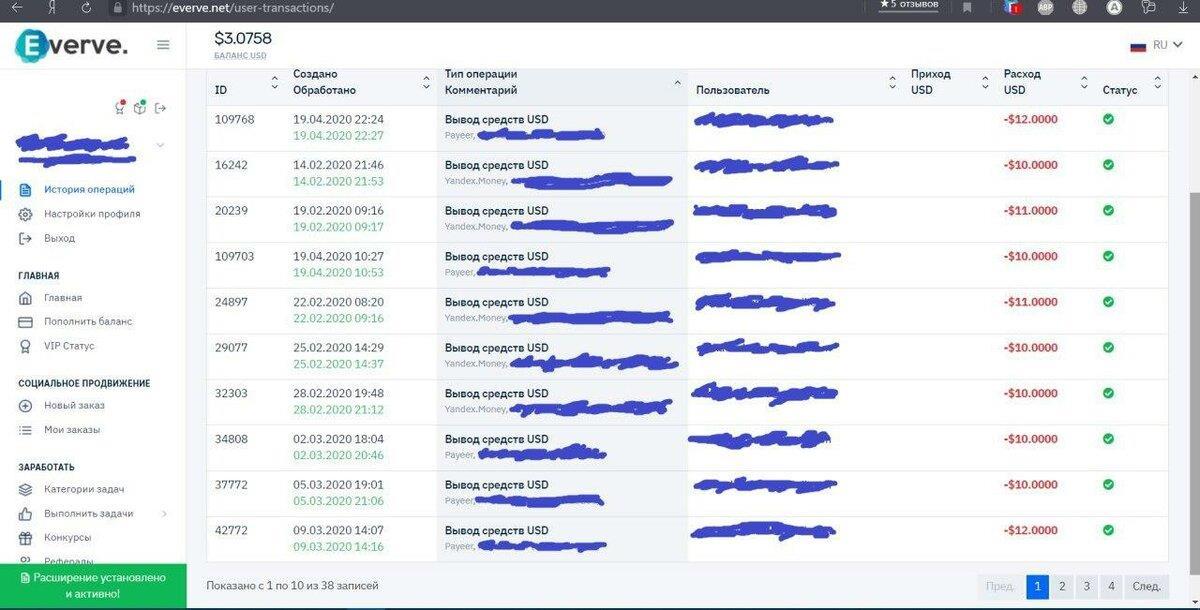
Task: Open the AdBlock Plus extension icon
Action: 1045,7
